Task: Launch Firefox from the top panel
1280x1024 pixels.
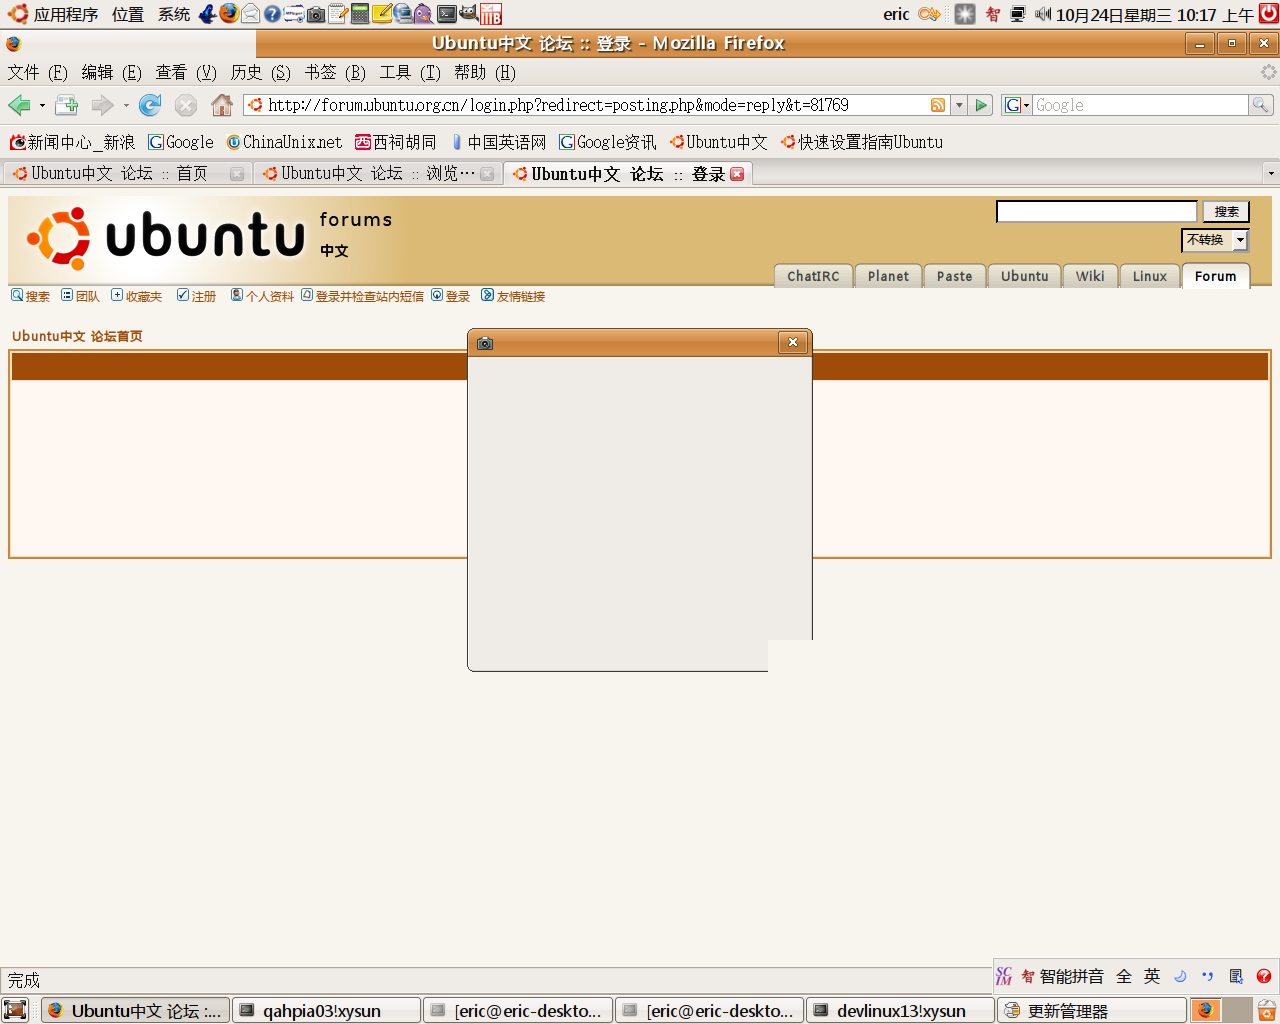Action: click(x=229, y=13)
